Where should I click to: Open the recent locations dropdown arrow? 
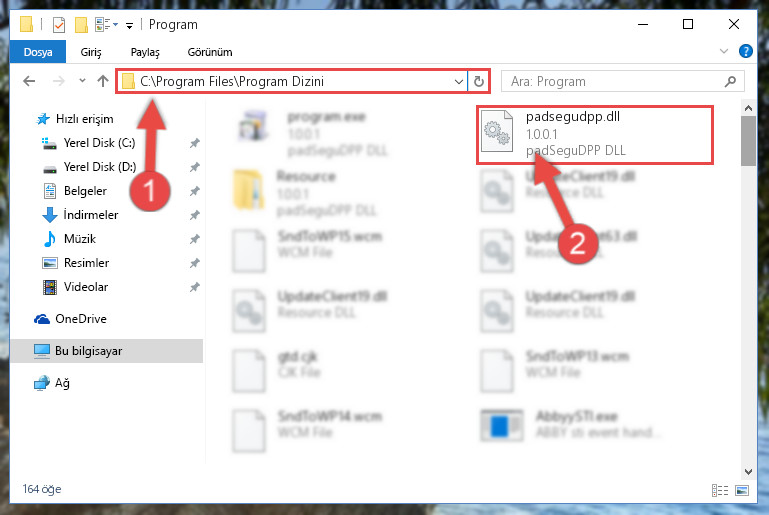(82, 80)
